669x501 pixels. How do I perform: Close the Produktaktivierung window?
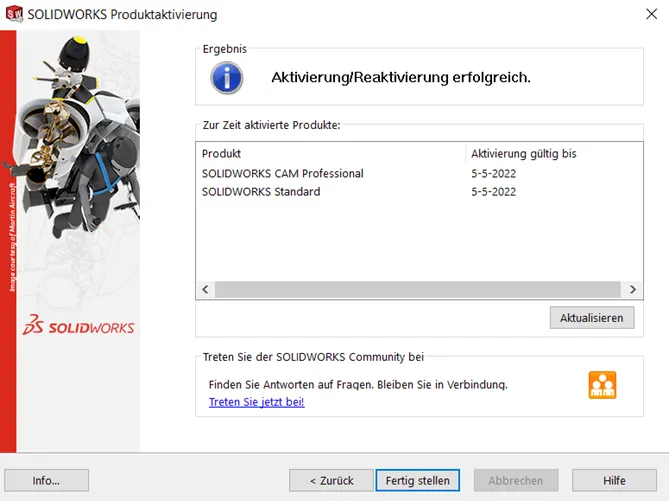coord(651,14)
